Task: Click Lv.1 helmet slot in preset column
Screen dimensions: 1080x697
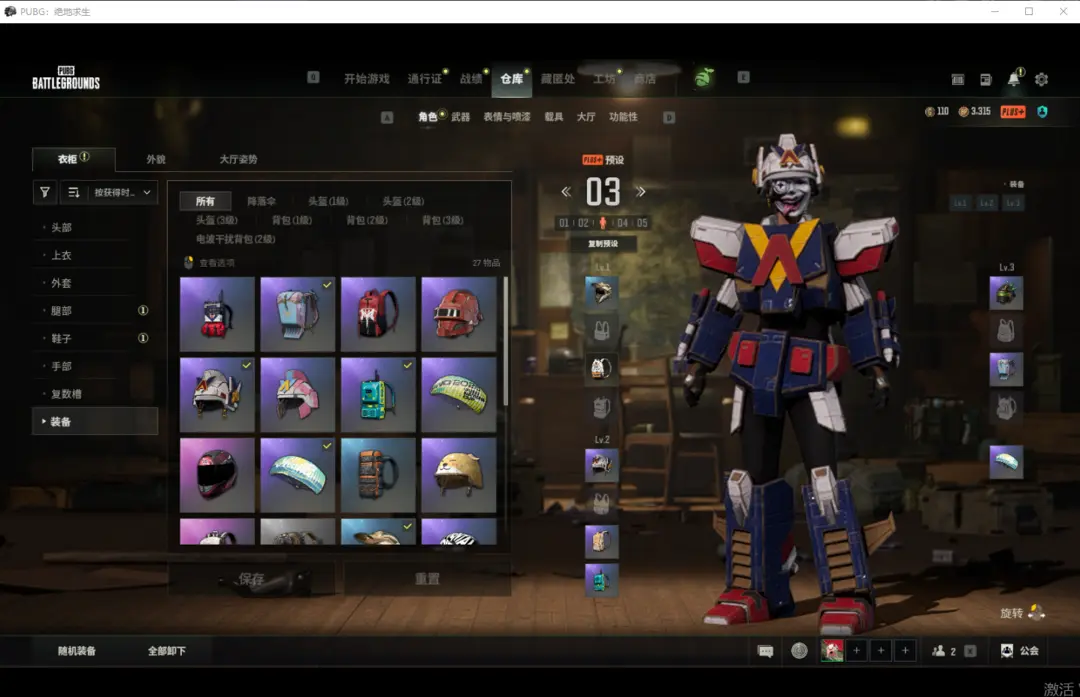Action: coord(601,292)
